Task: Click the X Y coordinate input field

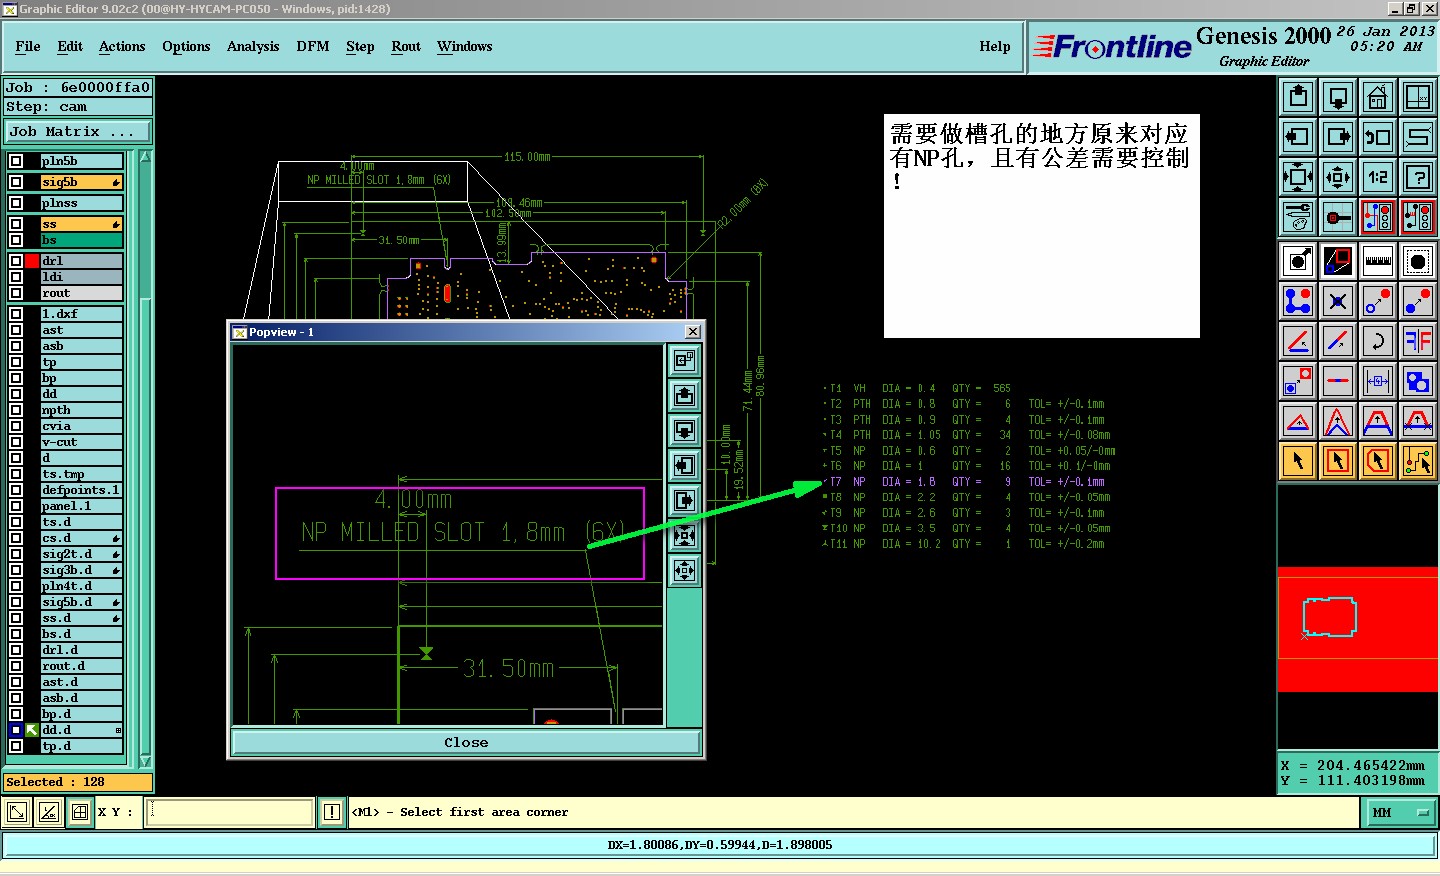Action: coord(230,812)
